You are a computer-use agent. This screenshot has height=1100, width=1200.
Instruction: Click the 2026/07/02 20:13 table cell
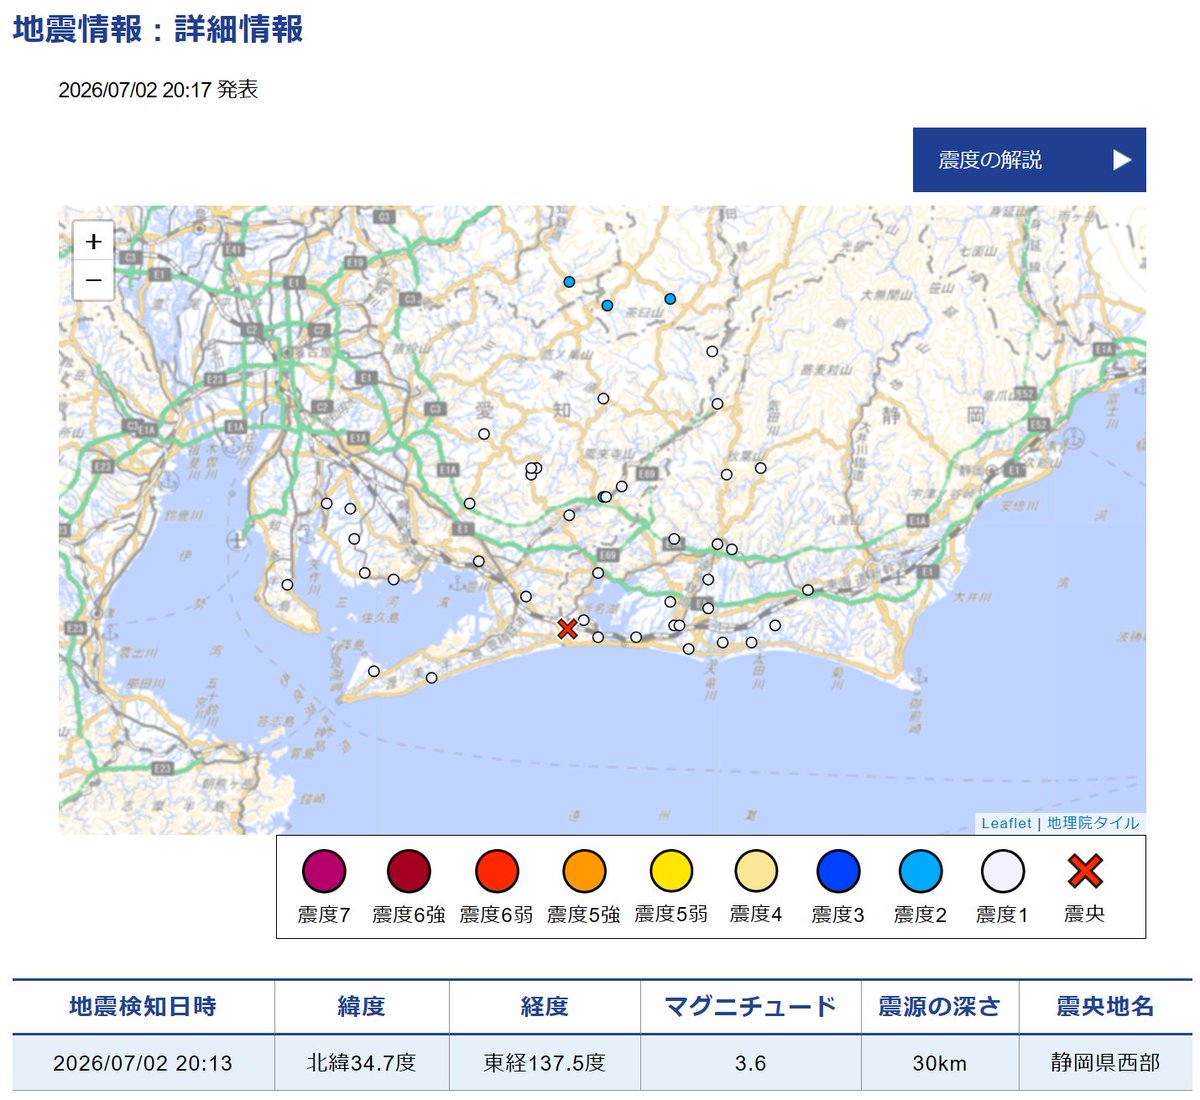143,1063
